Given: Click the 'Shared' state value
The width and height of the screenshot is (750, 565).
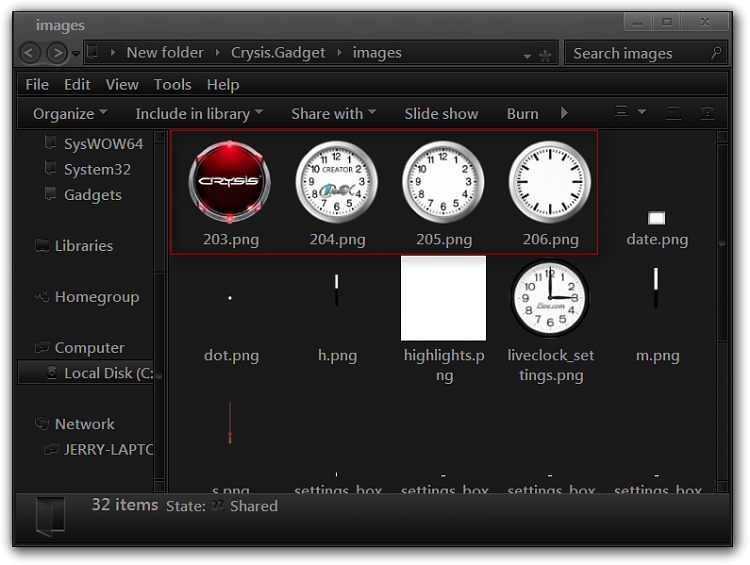Looking at the screenshot, I should click(254, 506).
